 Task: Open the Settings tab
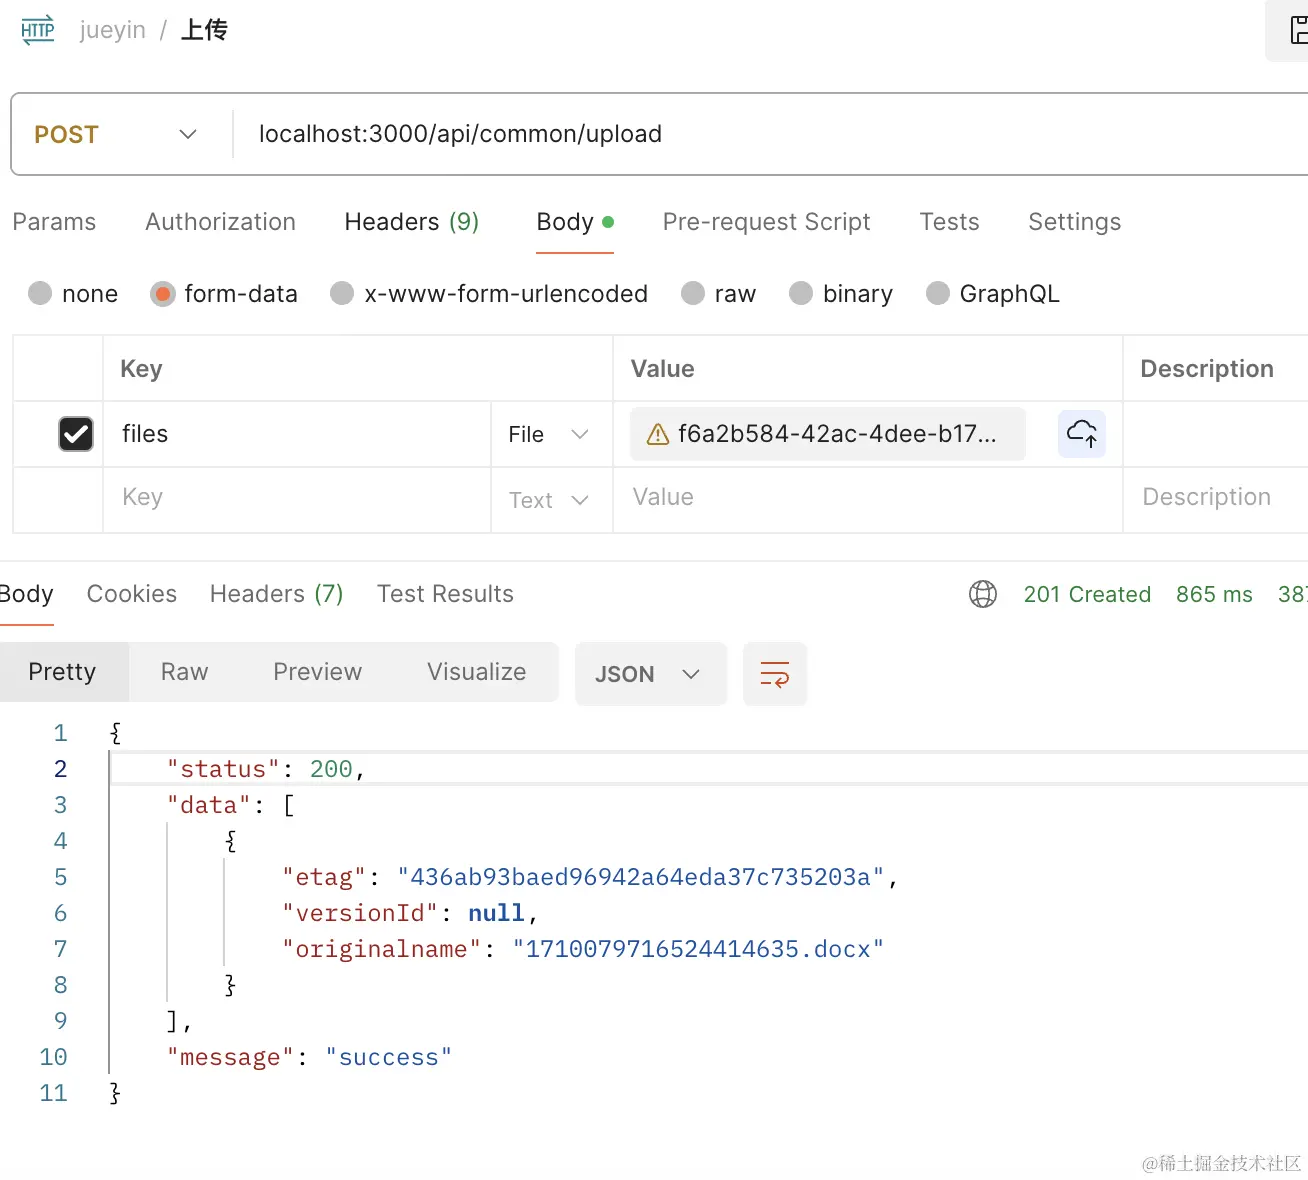[1075, 222]
